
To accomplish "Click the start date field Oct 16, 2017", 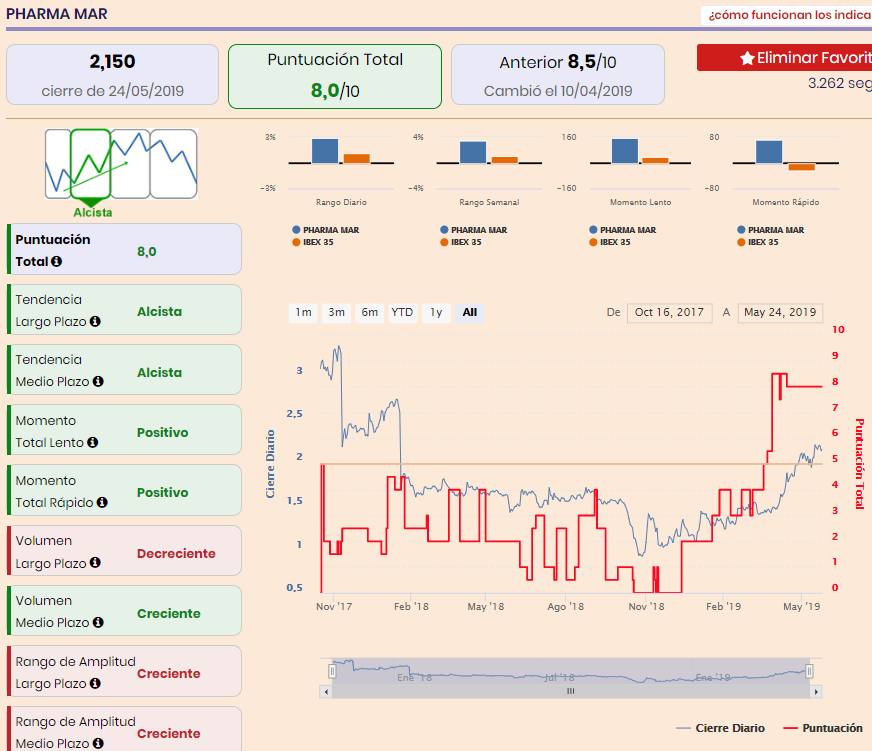I will (x=669, y=313).
